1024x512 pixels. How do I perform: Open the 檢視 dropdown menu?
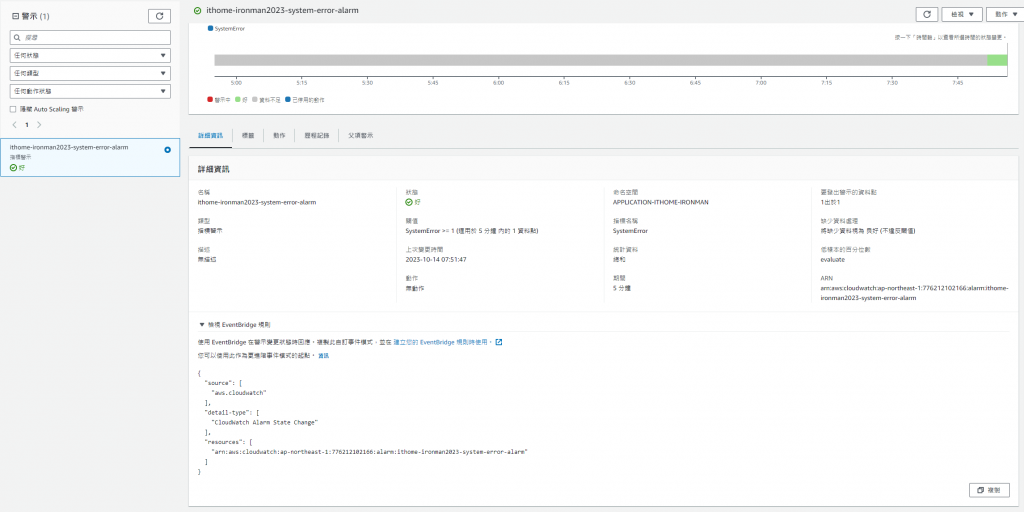[963, 14]
